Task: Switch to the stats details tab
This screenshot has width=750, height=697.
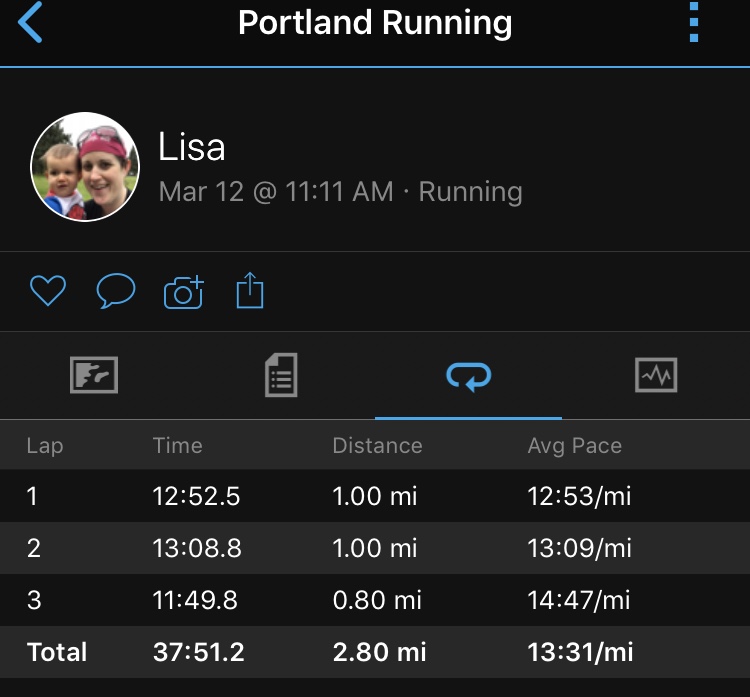Action: pos(281,375)
